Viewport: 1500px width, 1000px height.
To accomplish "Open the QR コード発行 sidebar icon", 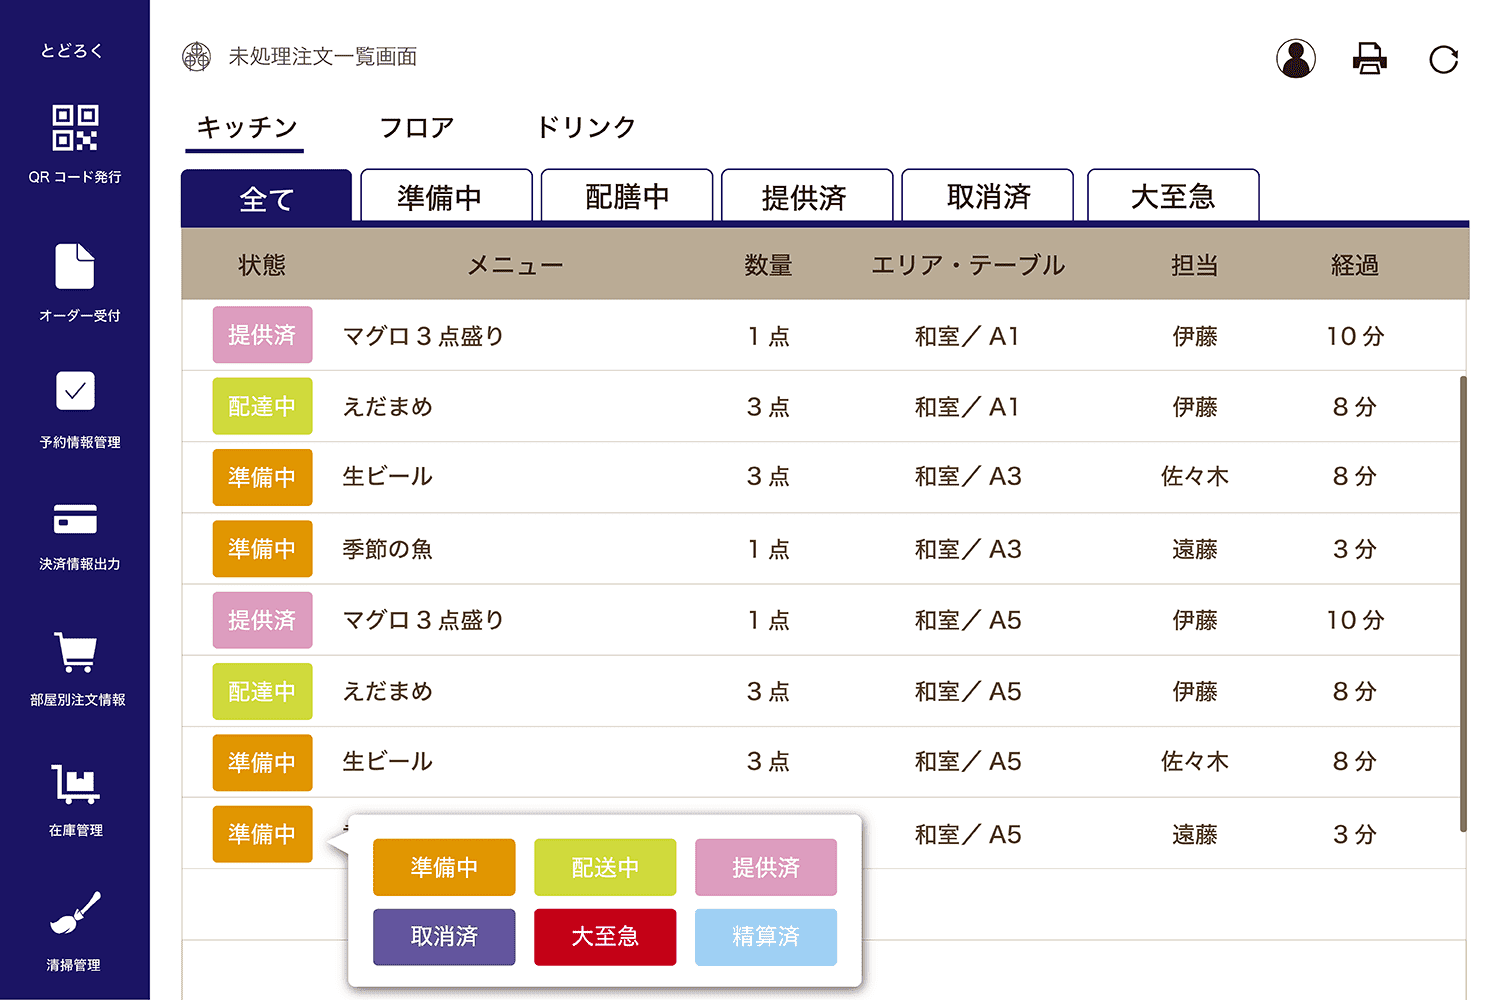I will (x=75, y=129).
